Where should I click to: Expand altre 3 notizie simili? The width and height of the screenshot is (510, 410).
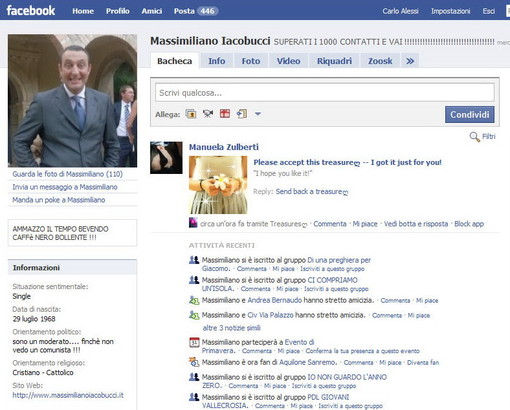[231, 328]
